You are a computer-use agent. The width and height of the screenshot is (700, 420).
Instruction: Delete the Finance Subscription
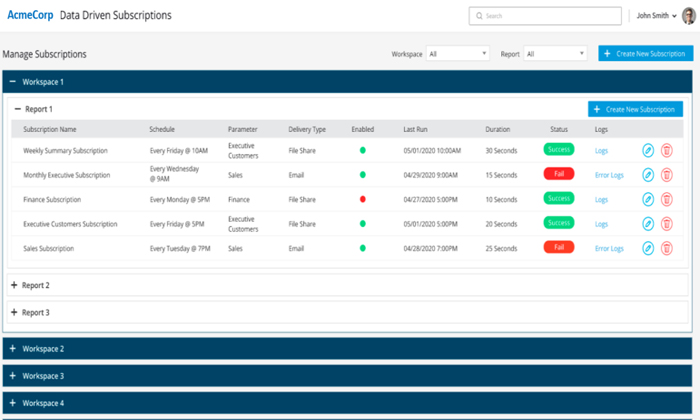point(667,199)
